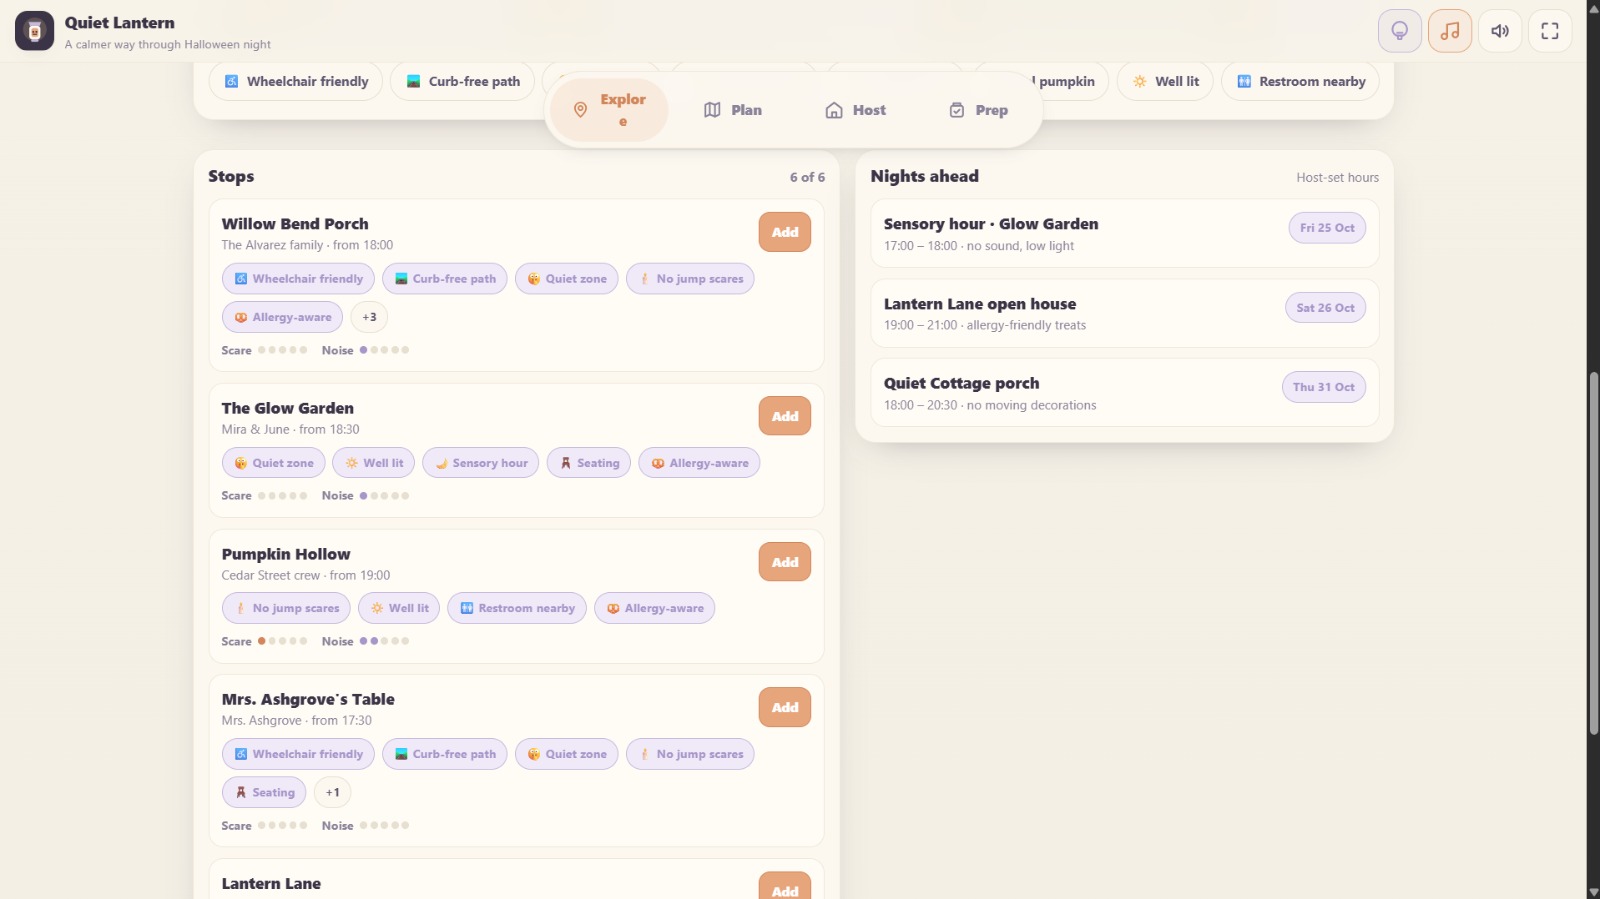Toggle the Wheelchair friendly filter chip at top
This screenshot has width=1600, height=899.
click(296, 81)
